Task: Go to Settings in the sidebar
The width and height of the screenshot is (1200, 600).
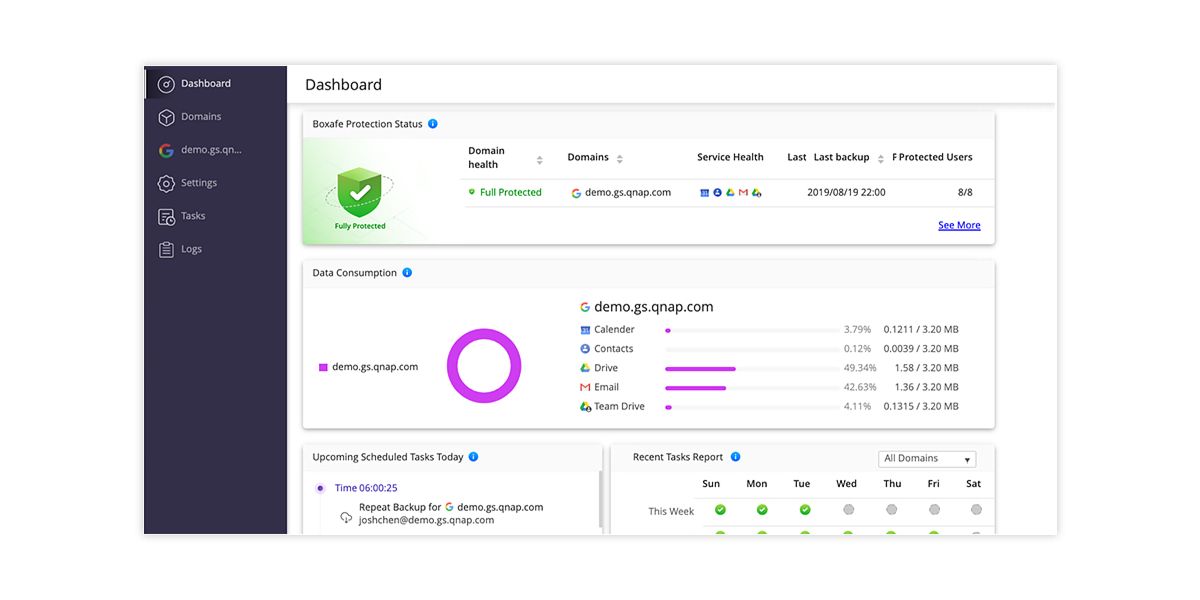Action: coord(198,183)
